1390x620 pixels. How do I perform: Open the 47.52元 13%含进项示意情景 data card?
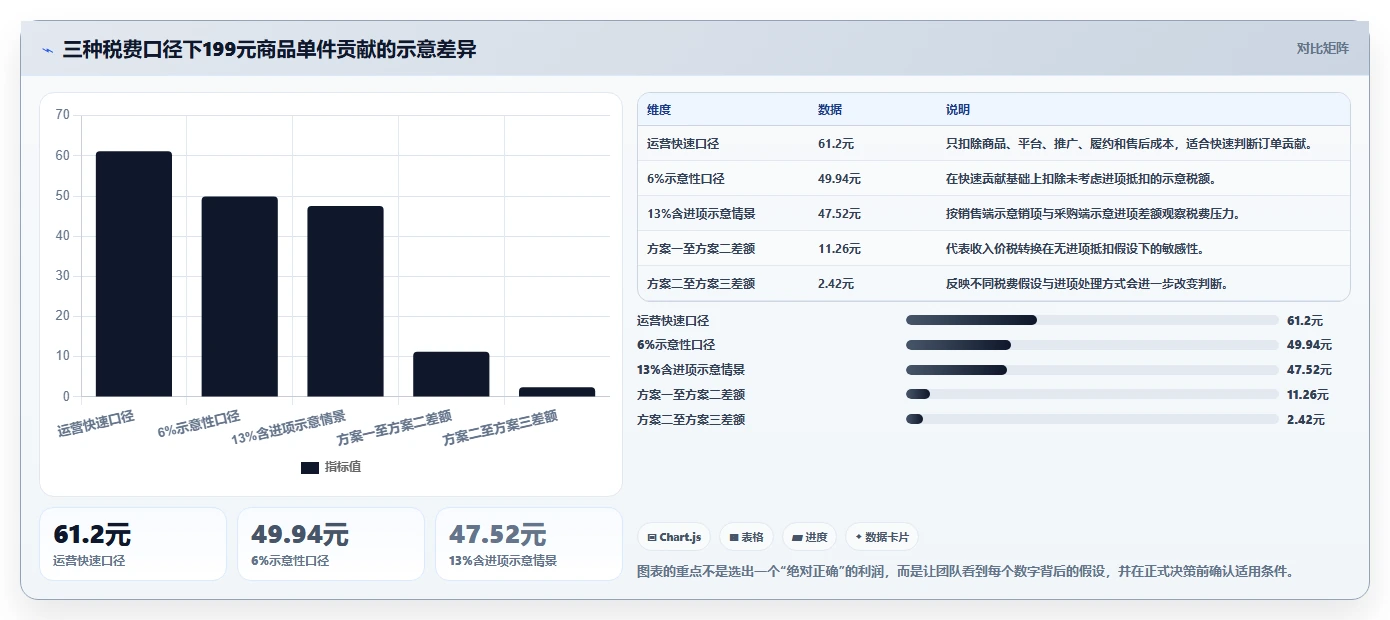tap(529, 544)
